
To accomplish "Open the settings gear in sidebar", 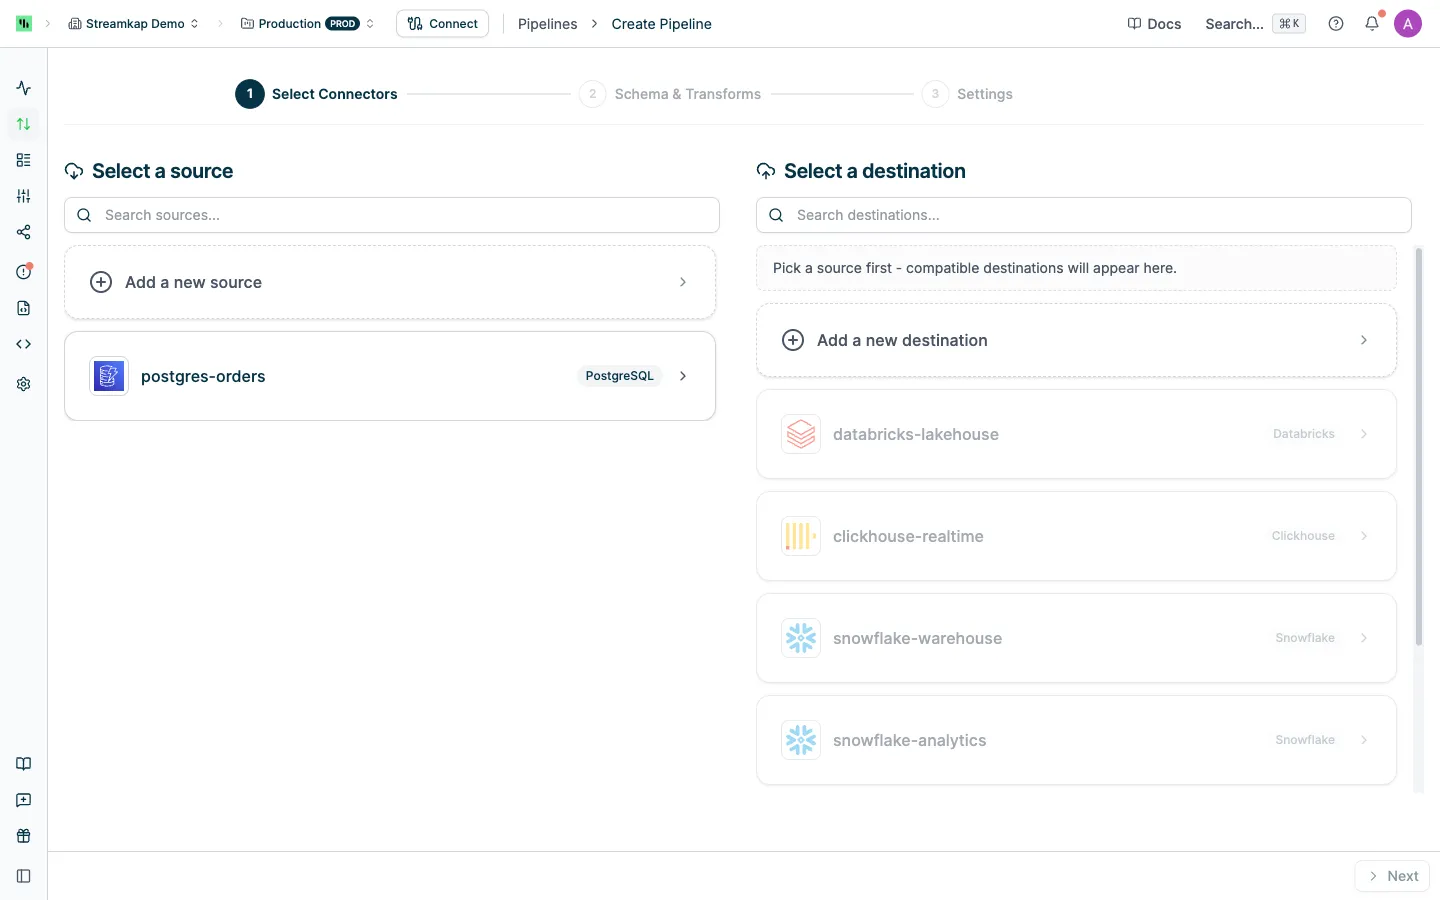I will point(24,384).
